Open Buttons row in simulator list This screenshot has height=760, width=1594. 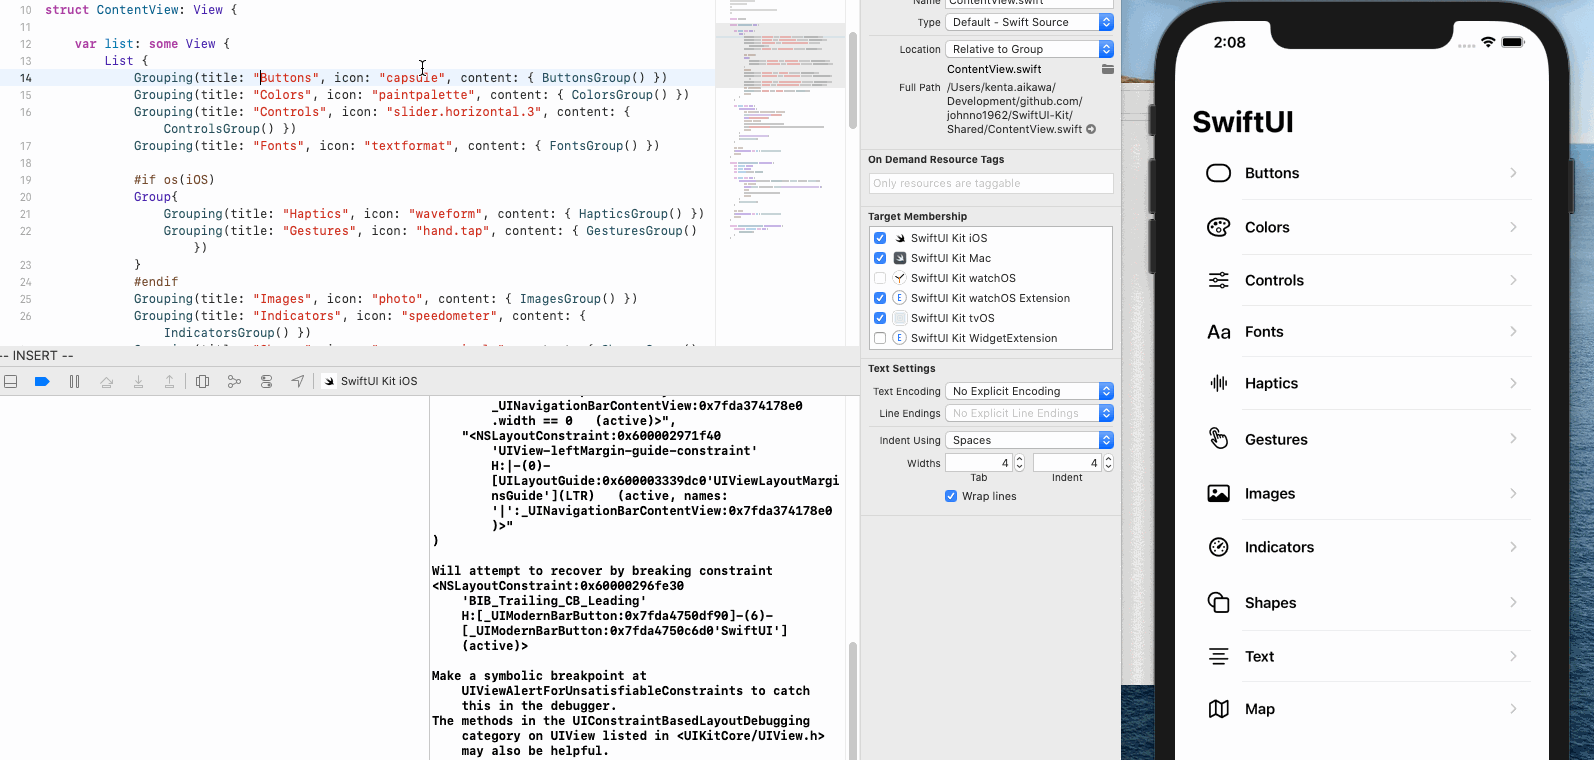(x=1362, y=173)
